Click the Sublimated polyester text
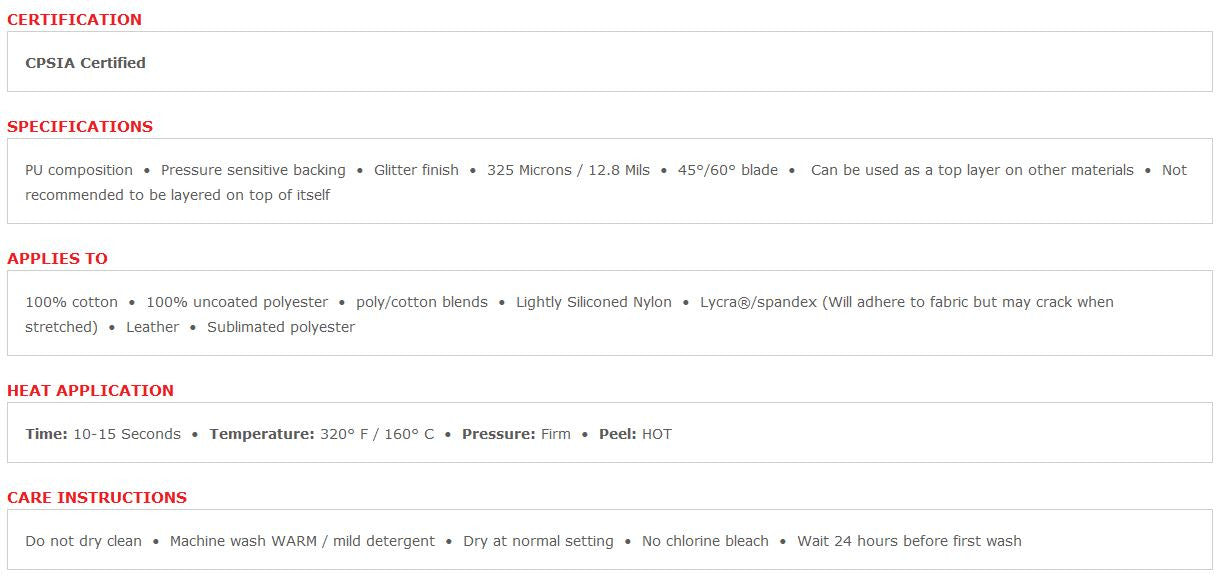The height and width of the screenshot is (580, 1225). coord(281,327)
